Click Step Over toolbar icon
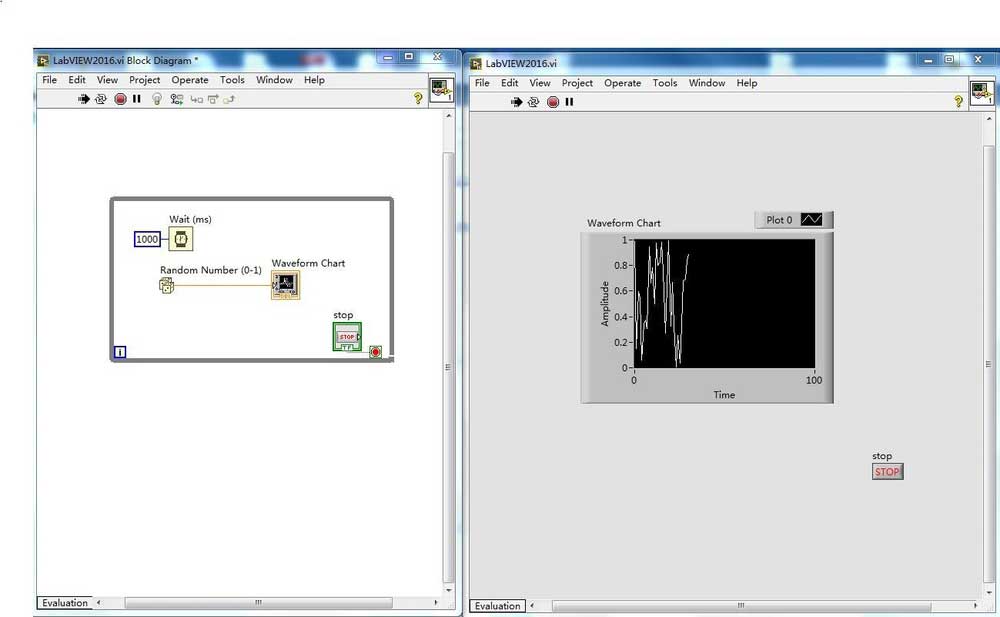 [213, 99]
